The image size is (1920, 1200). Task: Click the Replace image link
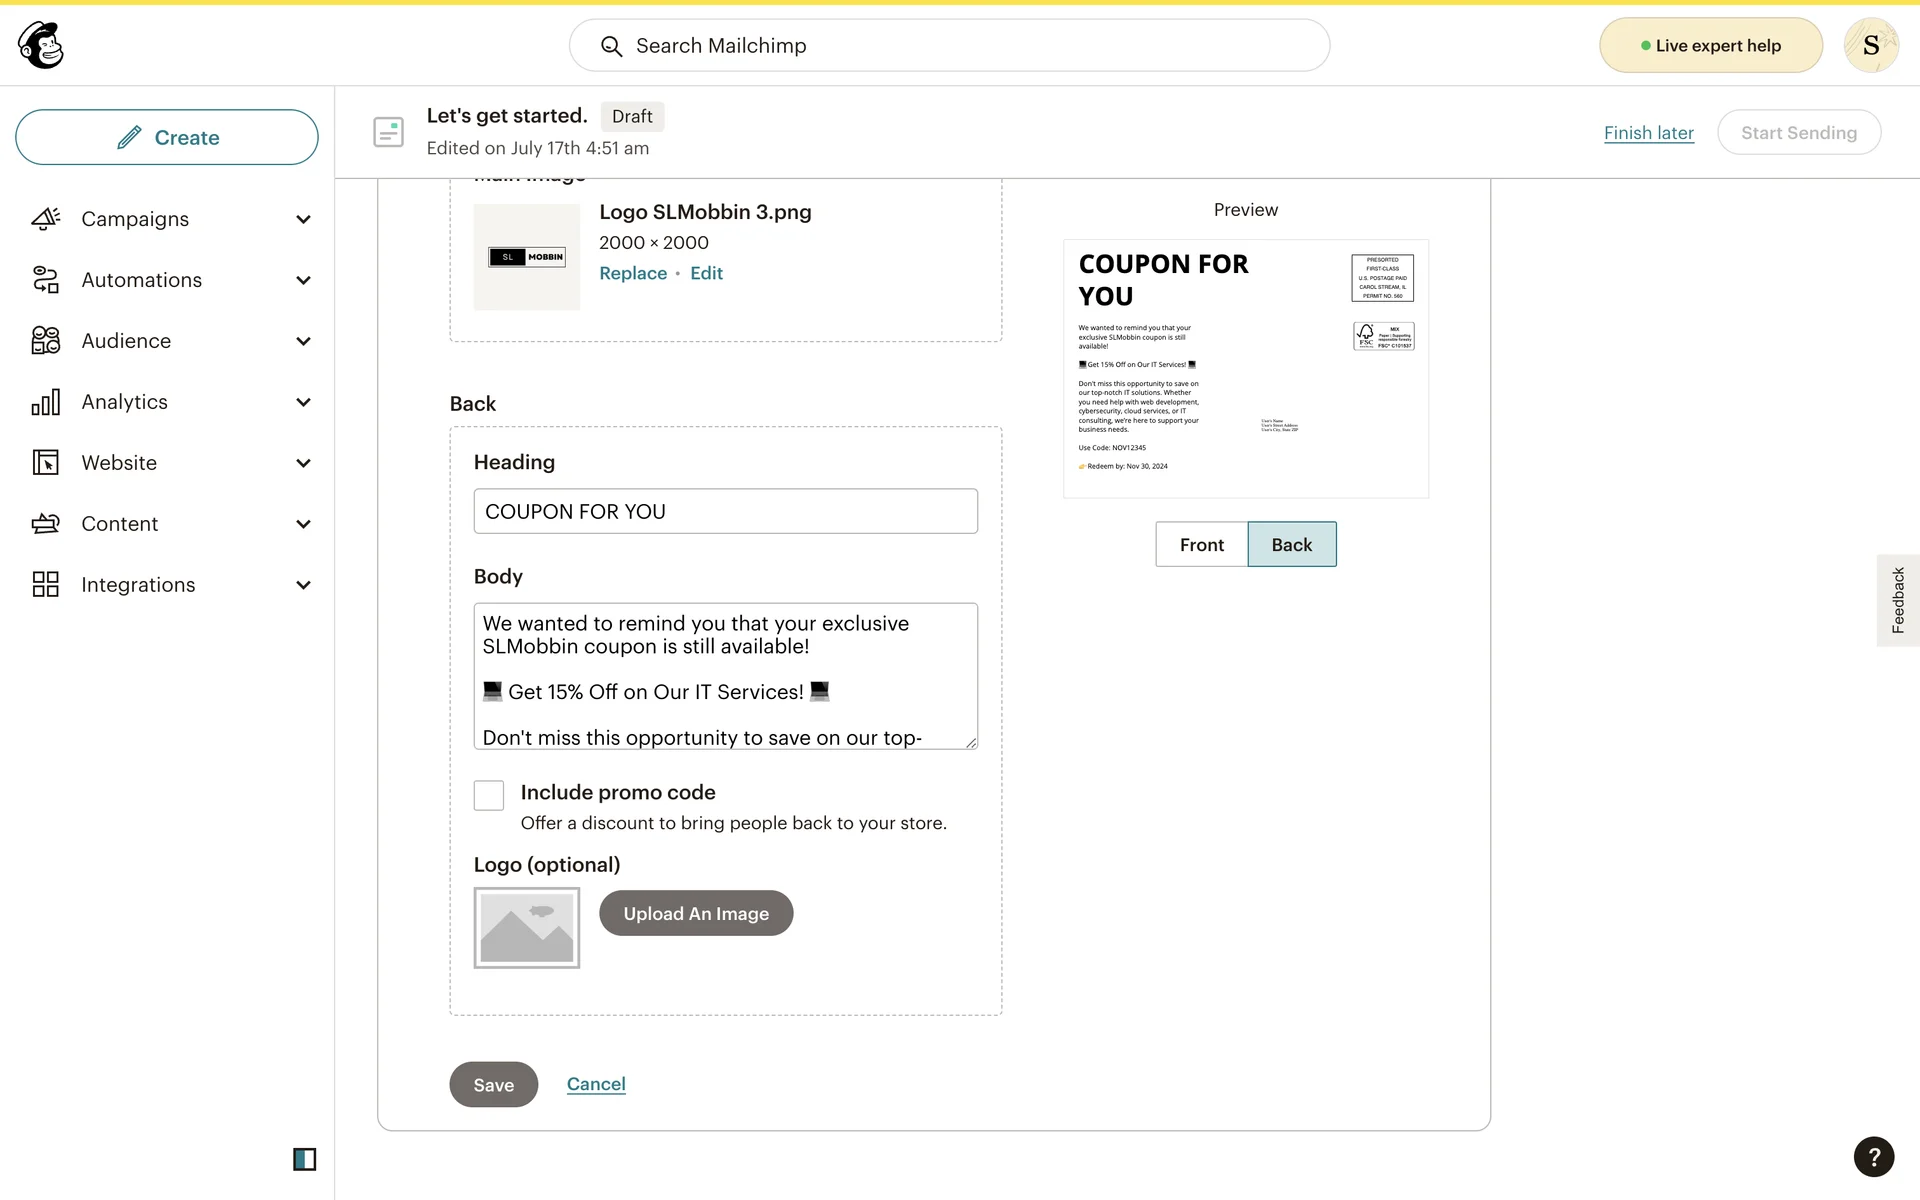pyautogui.click(x=633, y=273)
